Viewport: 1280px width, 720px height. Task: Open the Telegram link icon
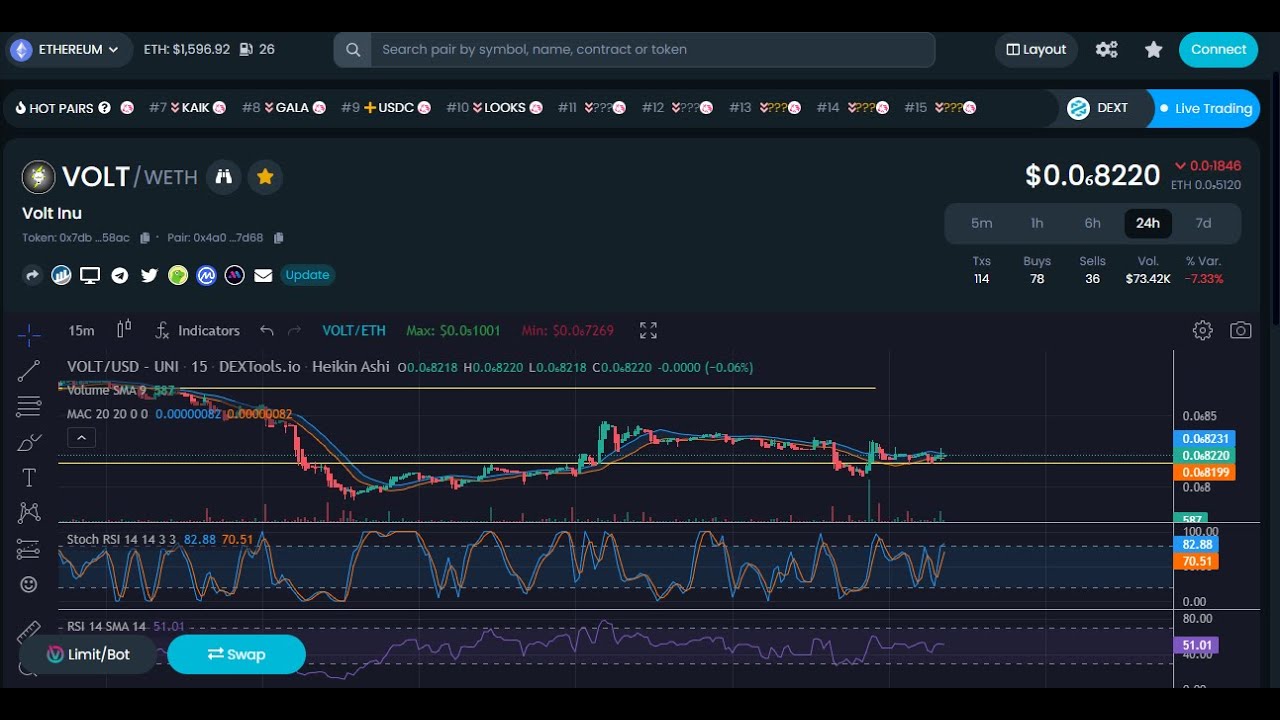[119, 275]
